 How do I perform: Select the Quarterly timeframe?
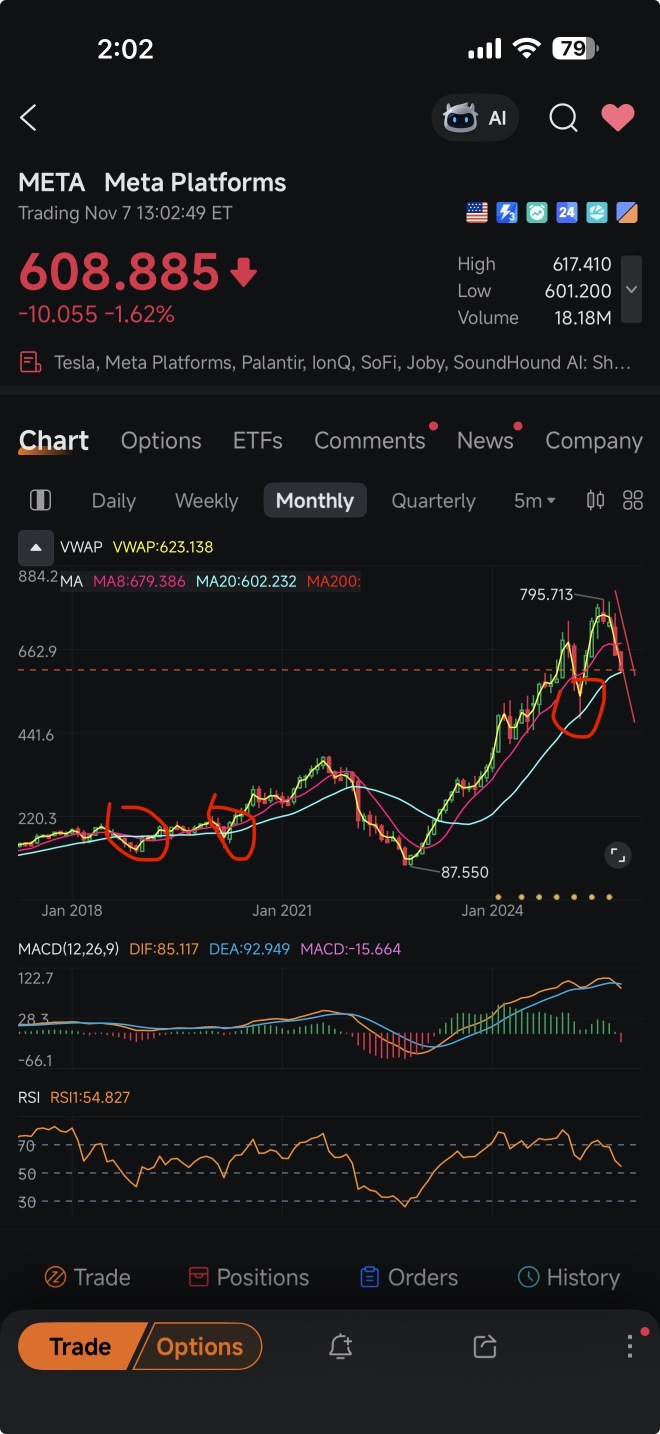[x=433, y=500]
